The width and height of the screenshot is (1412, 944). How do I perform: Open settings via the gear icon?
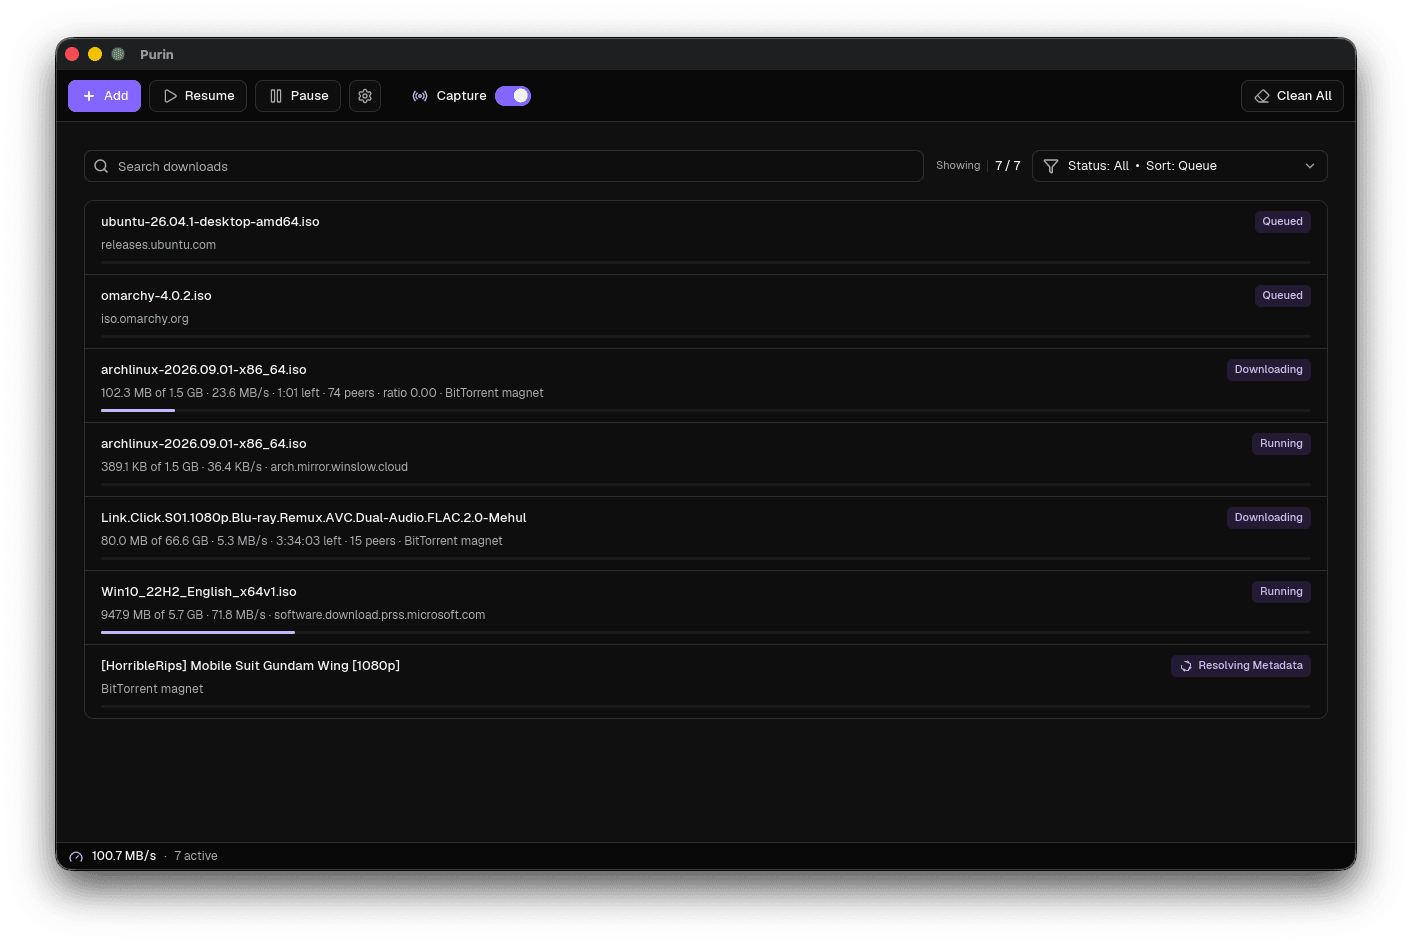coord(365,96)
